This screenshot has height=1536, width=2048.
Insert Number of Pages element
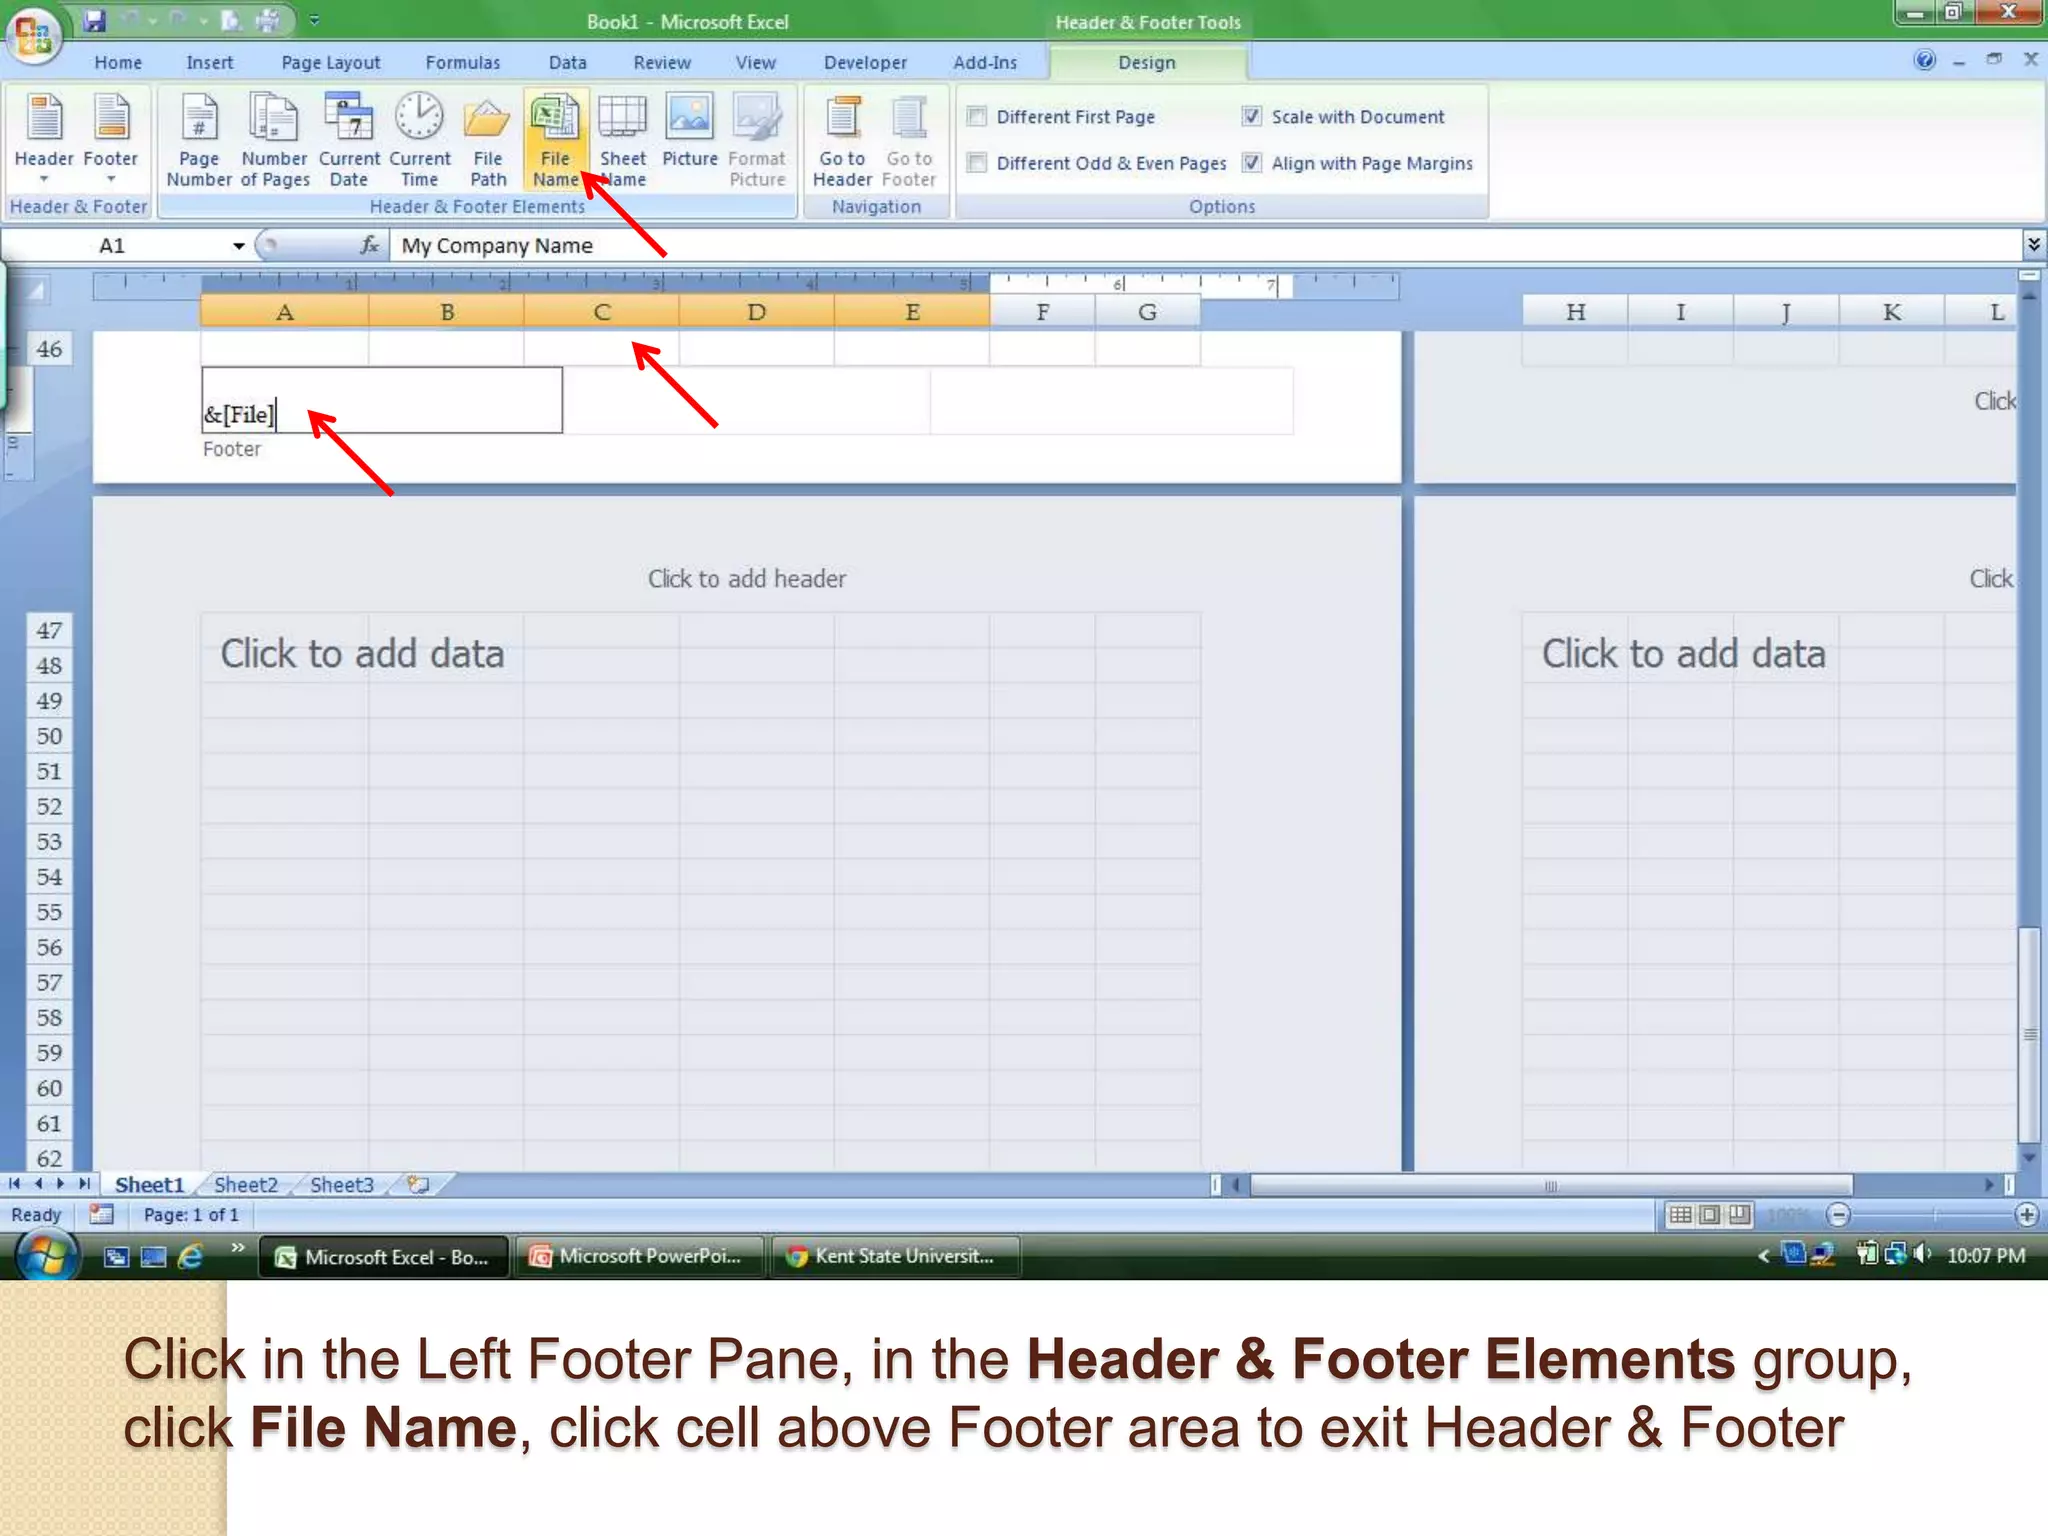274,140
